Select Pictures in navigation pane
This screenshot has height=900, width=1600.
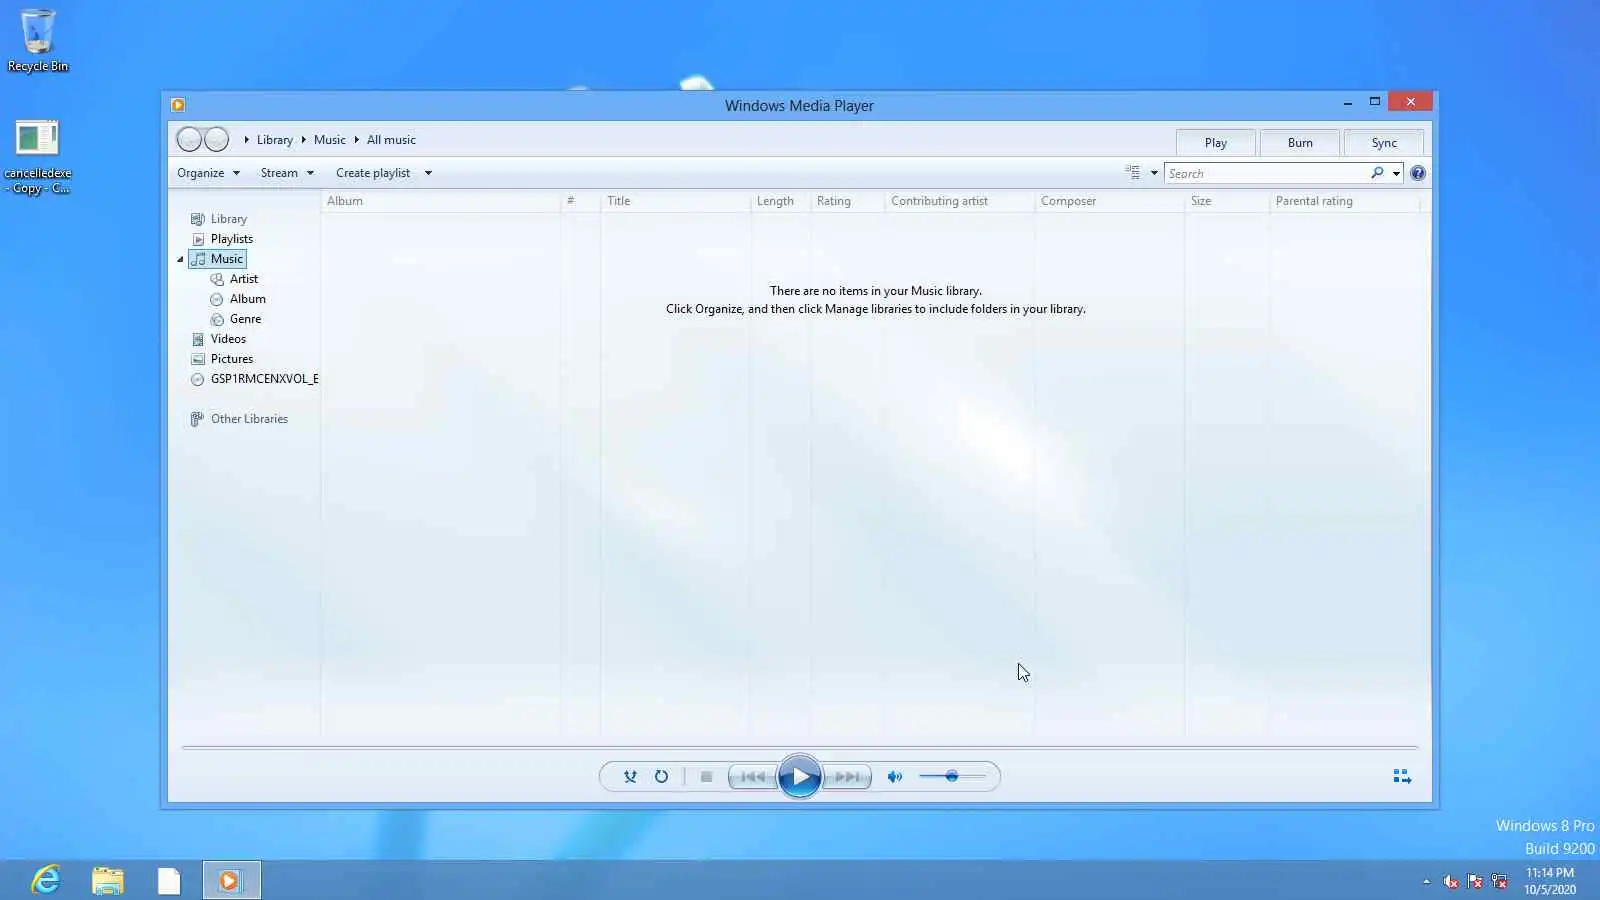[231, 359]
